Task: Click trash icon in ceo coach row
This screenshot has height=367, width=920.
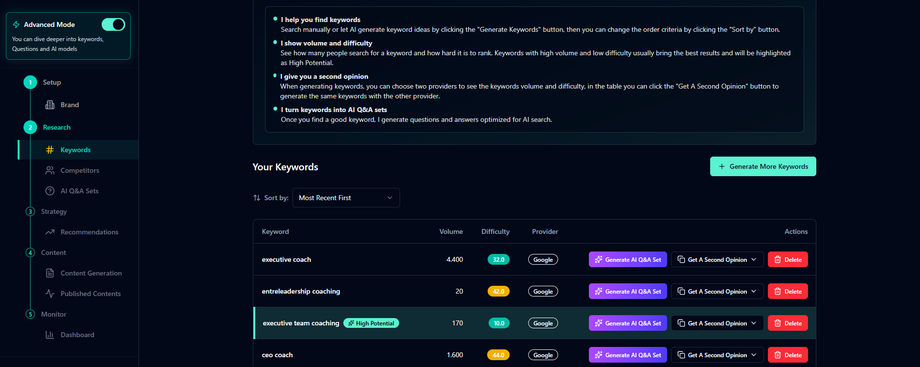Action: click(x=777, y=355)
